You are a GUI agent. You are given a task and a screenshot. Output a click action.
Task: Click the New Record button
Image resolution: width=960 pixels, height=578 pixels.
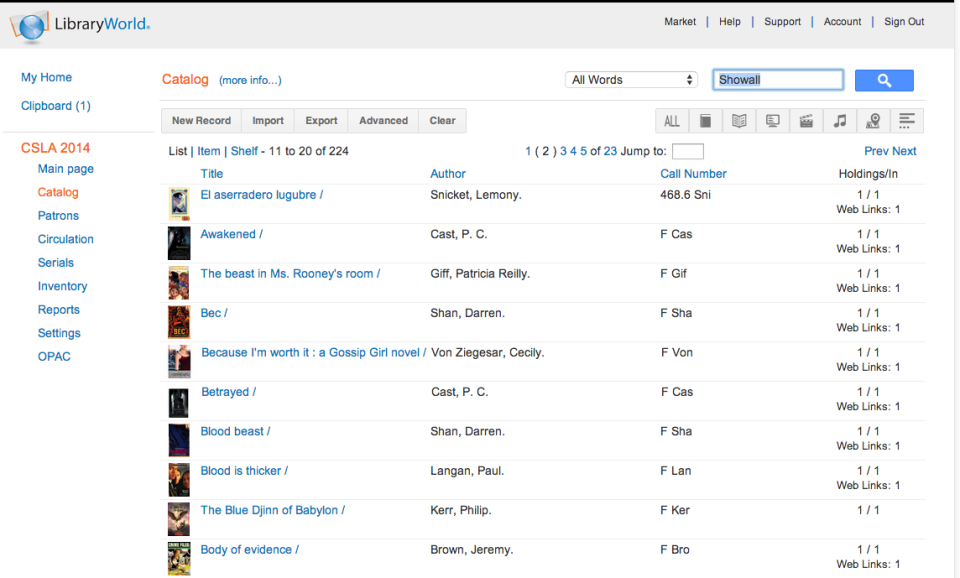point(201,120)
